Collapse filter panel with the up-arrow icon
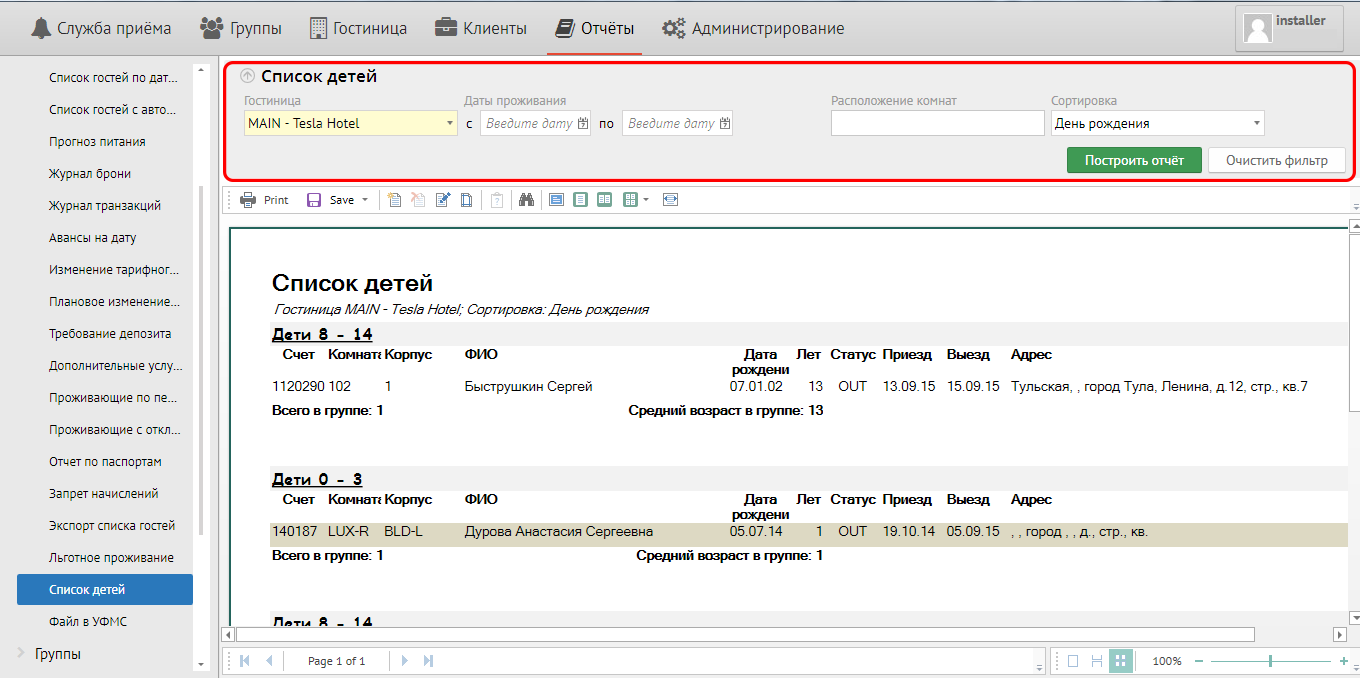Viewport: 1360px width, 678px height. [247, 76]
